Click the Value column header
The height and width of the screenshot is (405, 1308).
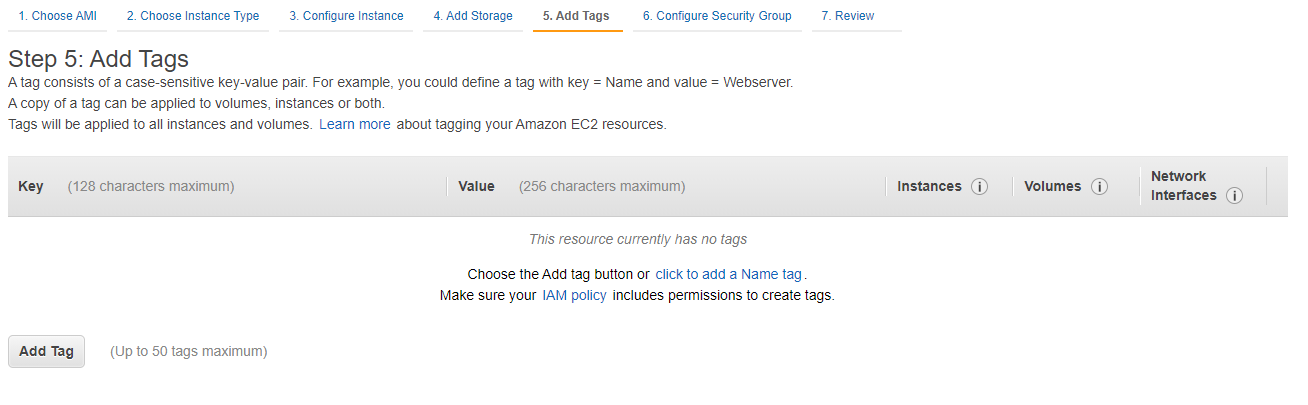click(476, 186)
